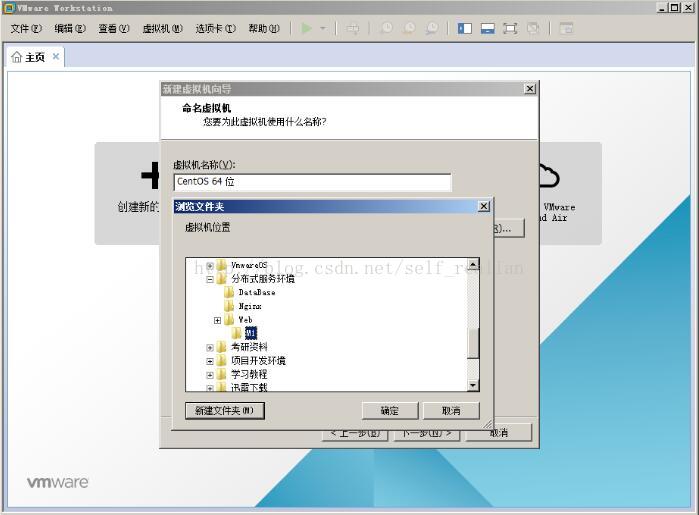This screenshot has height=515, width=699.
Task: Click the folder tree scrollbar thumb
Action: click(473, 343)
